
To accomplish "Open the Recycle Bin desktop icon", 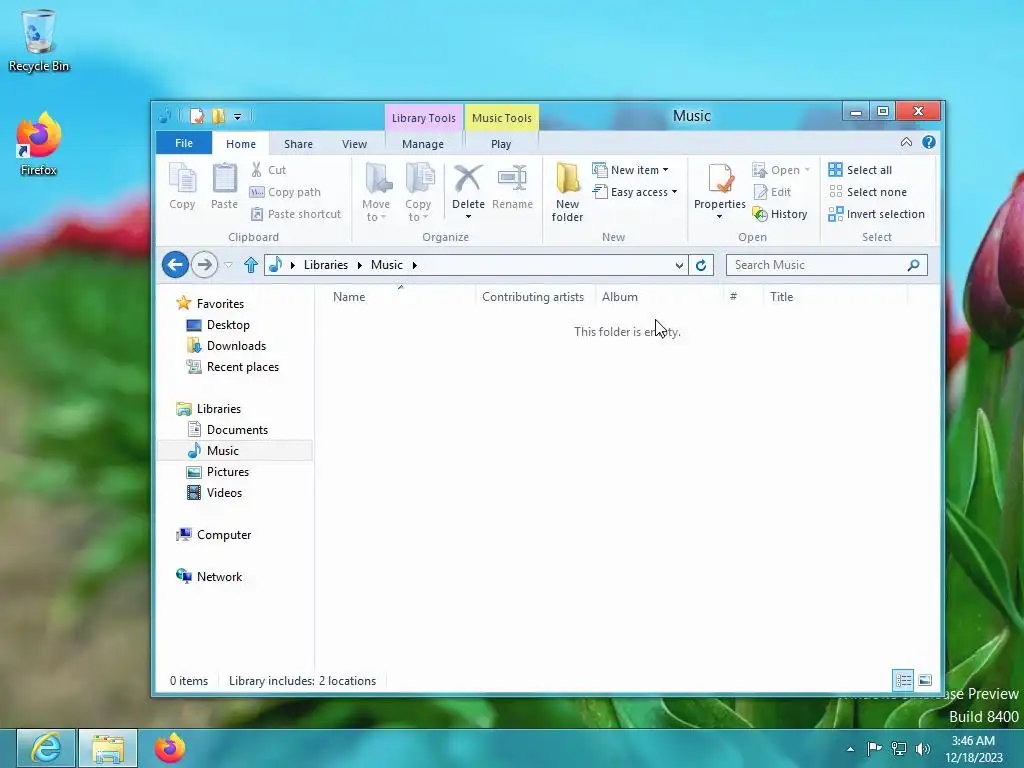I will click(39, 40).
